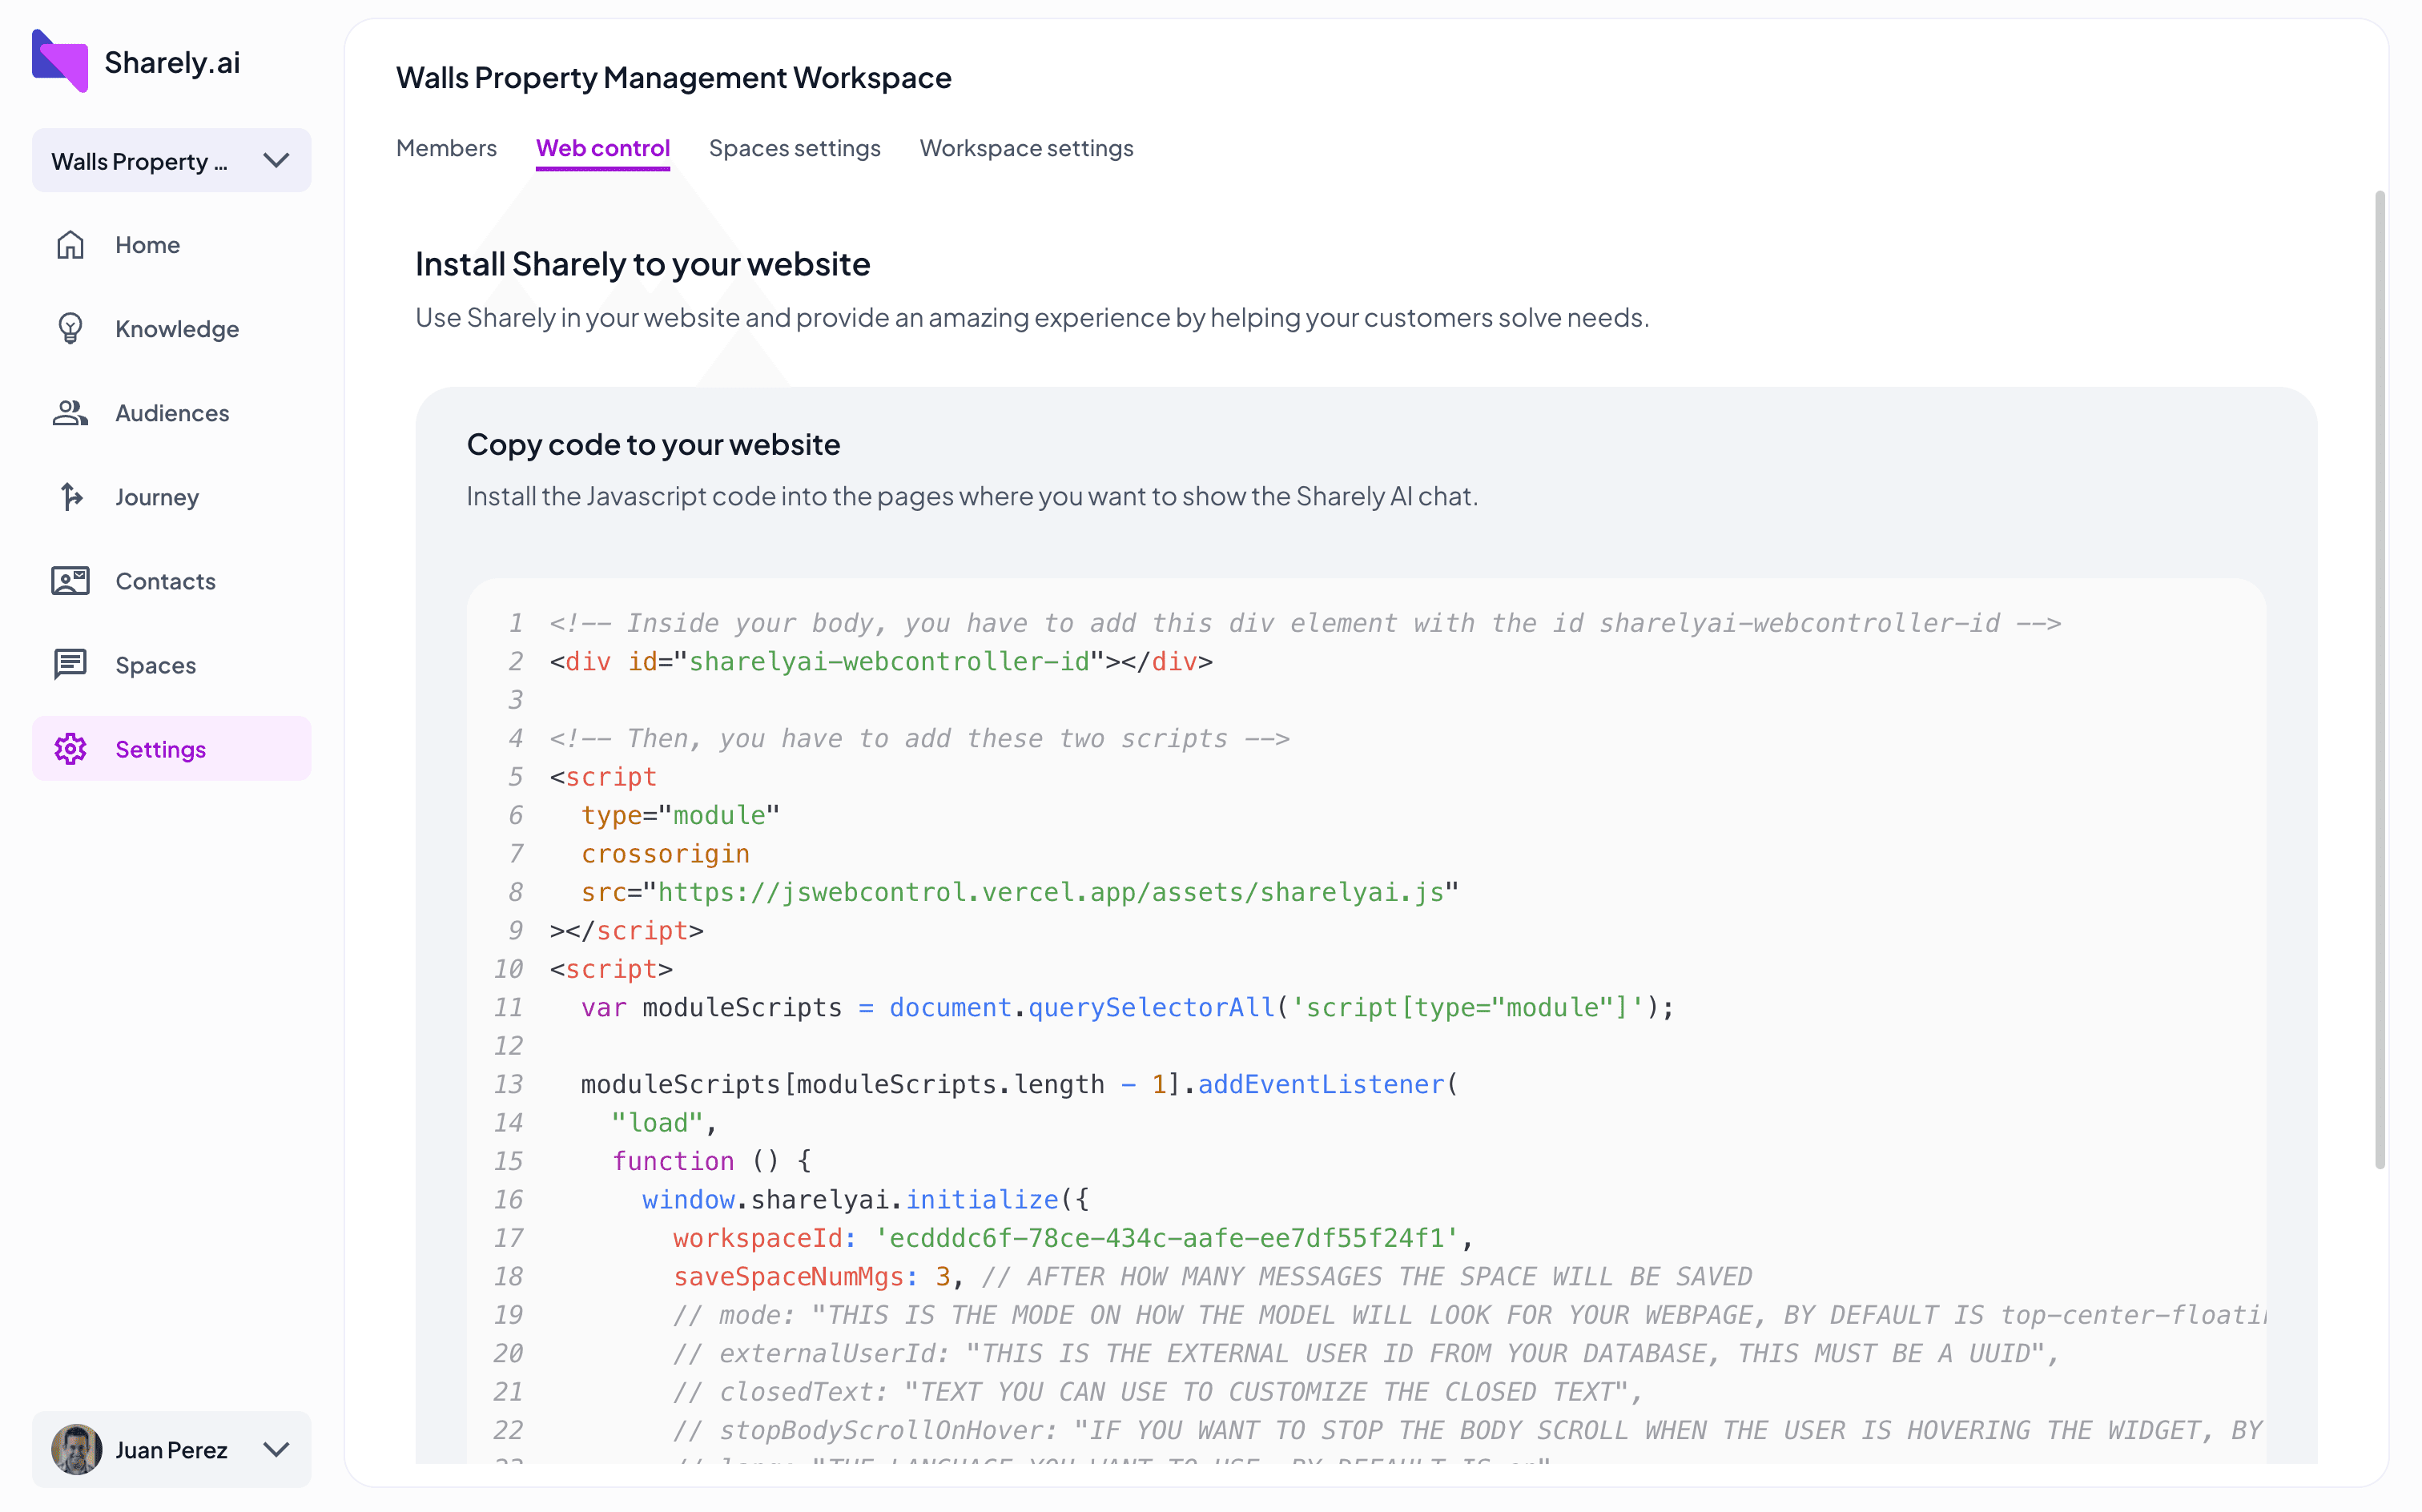This screenshot has width=2422, height=1512.
Task: Click the Journey signpost icon
Action: pos(70,497)
